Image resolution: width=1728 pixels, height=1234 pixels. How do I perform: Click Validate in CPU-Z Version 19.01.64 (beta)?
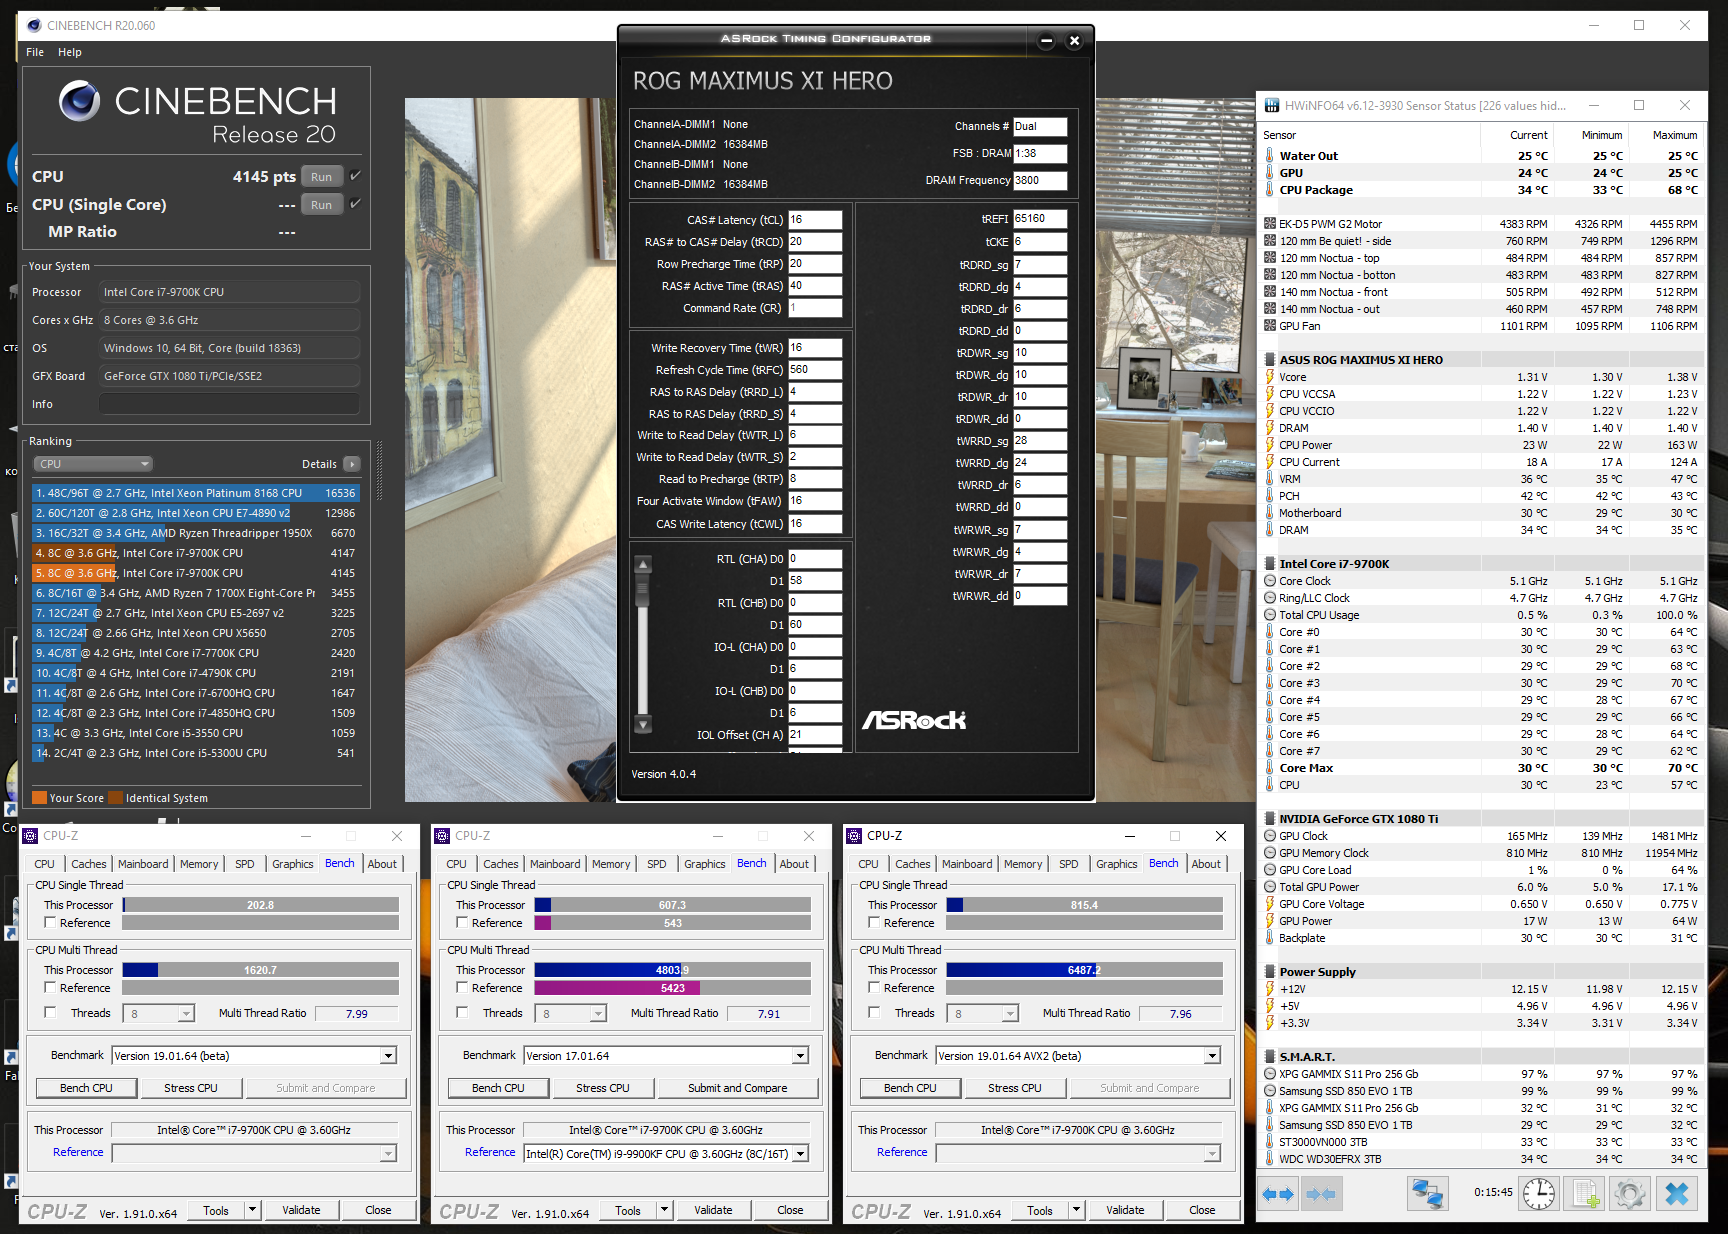(301, 1210)
